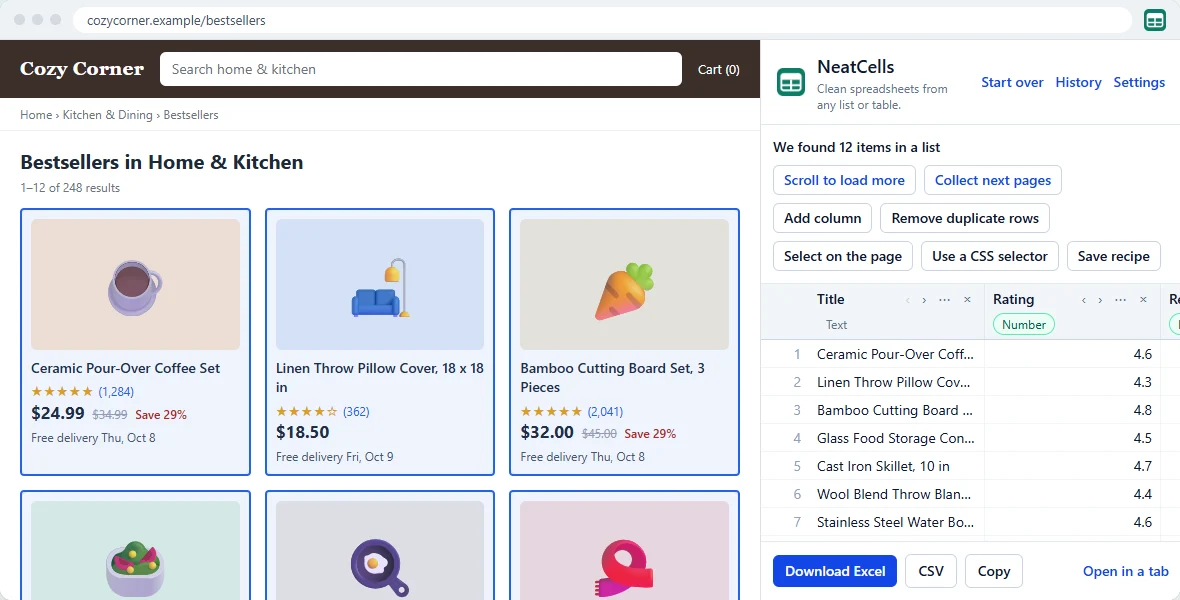Select the Linen Throw Pillow Cov... table row
The height and width of the screenshot is (600, 1180).
[970, 382]
